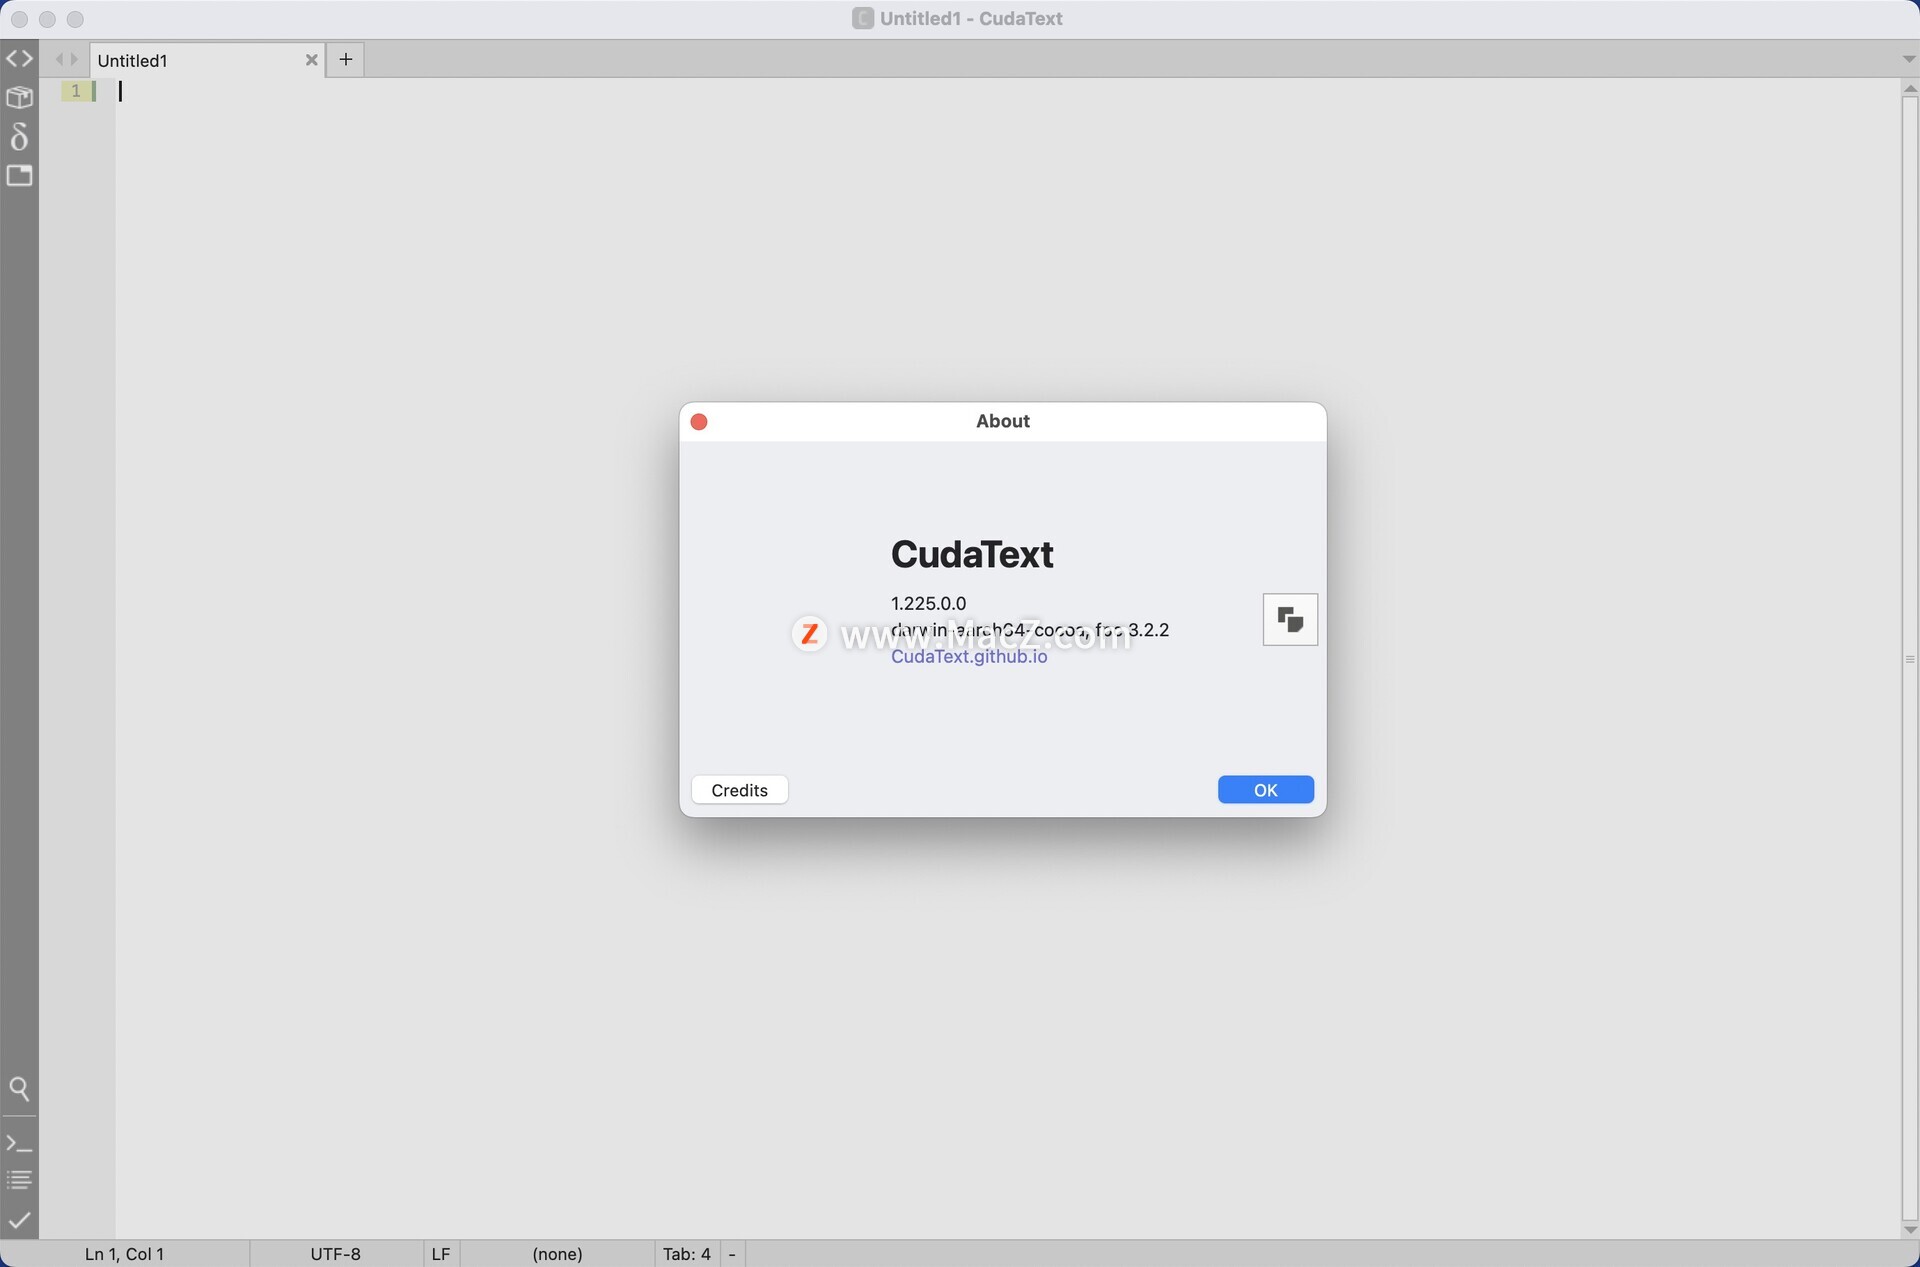Show the Output list panel icon
Viewport: 1920px width, 1267px height.
19,1180
